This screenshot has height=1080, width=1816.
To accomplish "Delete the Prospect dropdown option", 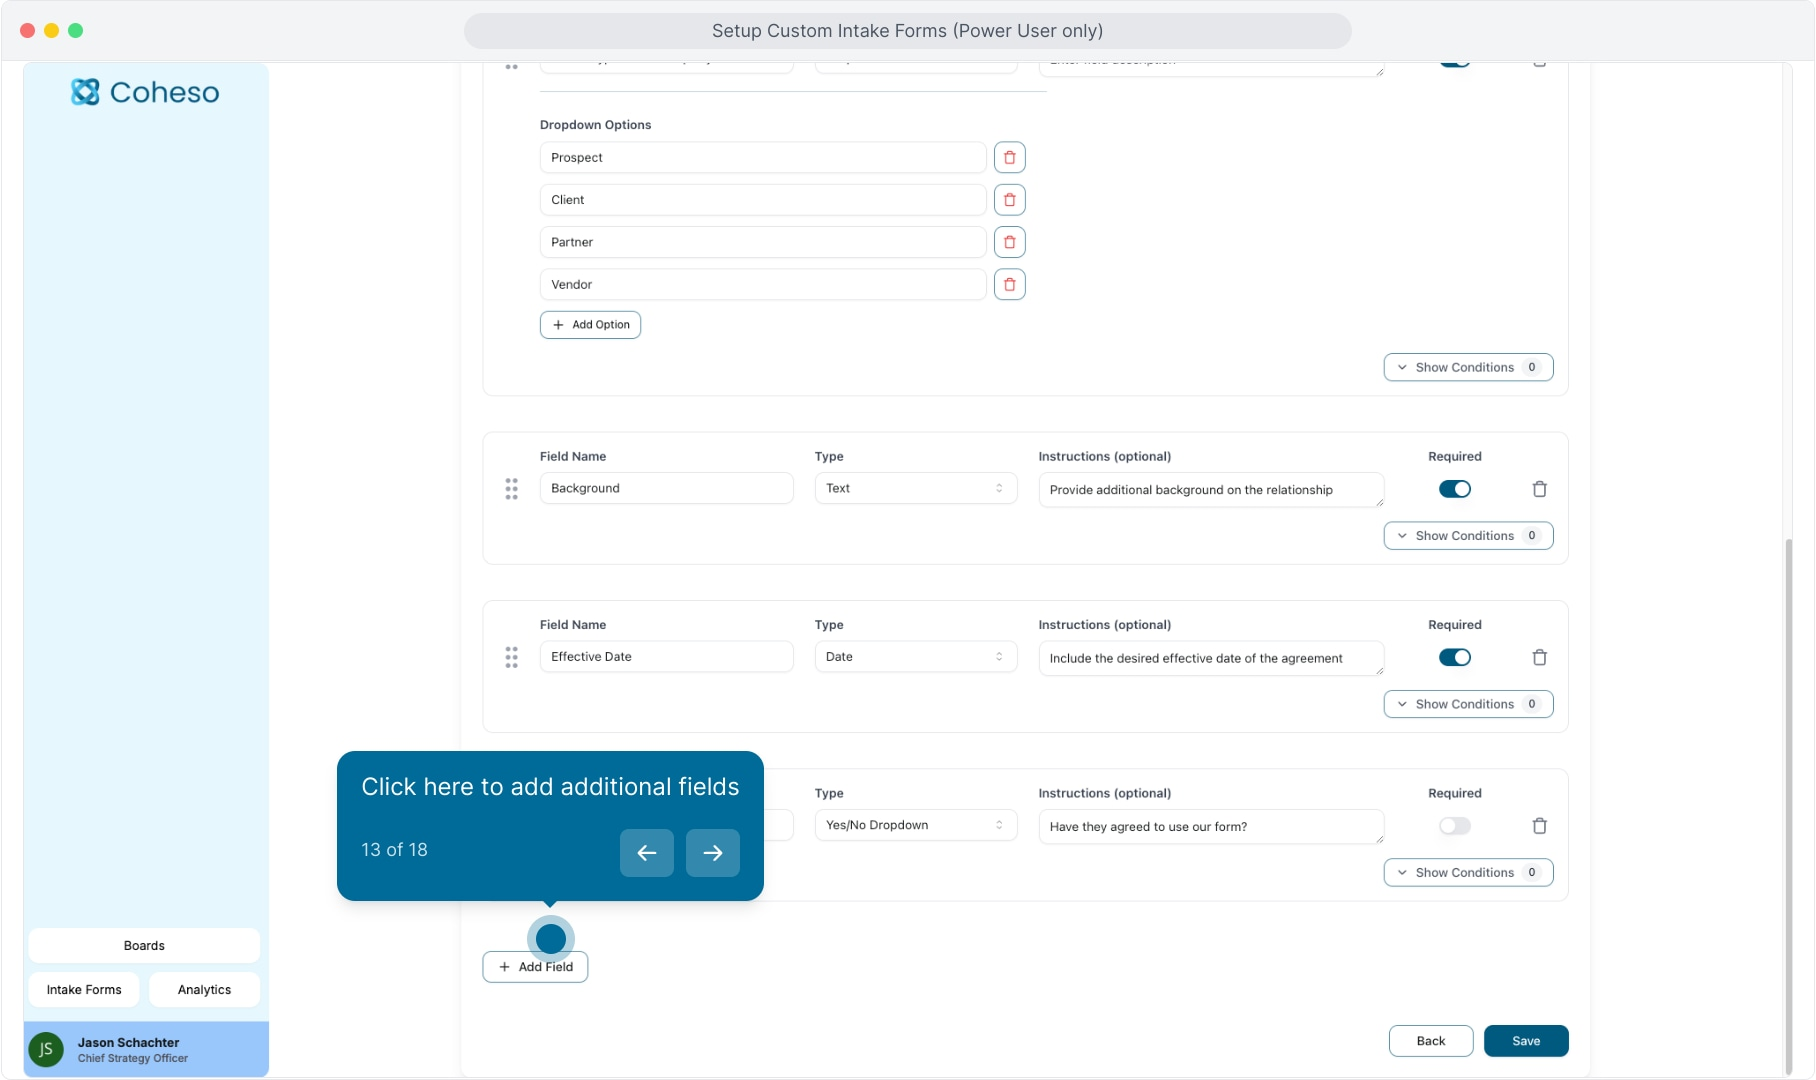I will click(x=1009, y=158).
